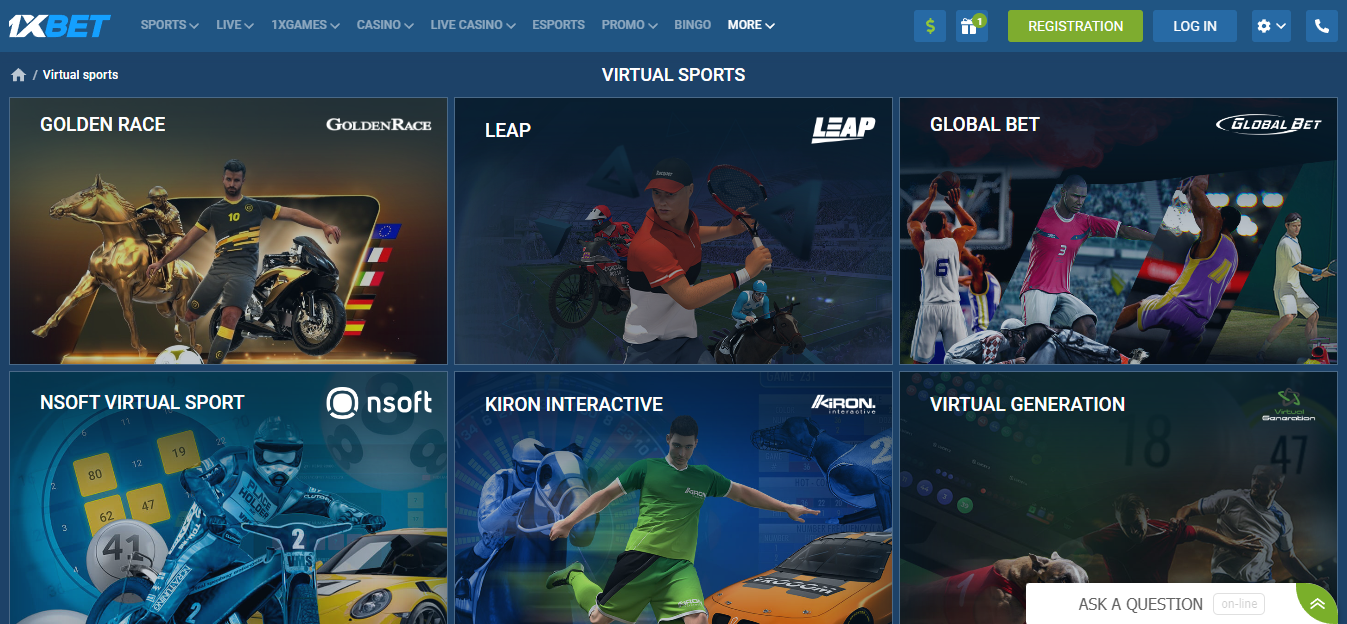Expand the Live menu
Viewport: 1347px width, 624px height.
pos(235,25)
